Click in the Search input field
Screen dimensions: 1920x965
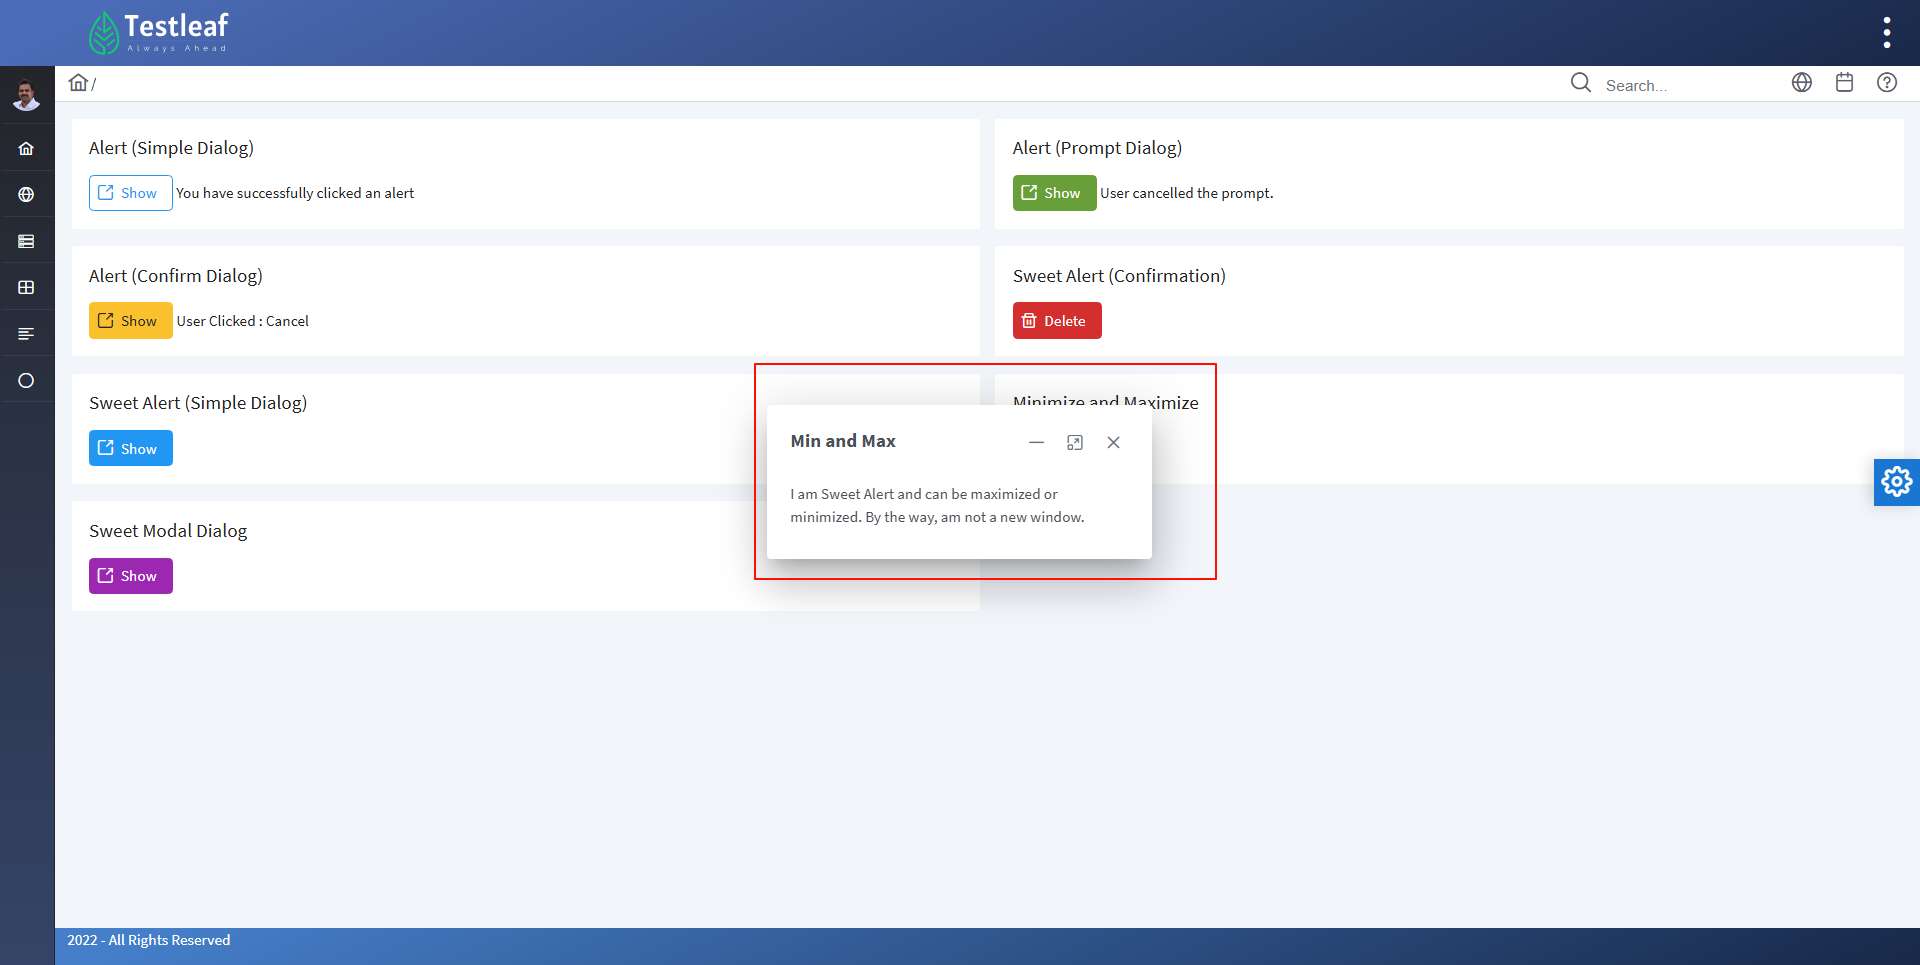coord(1685,85)
